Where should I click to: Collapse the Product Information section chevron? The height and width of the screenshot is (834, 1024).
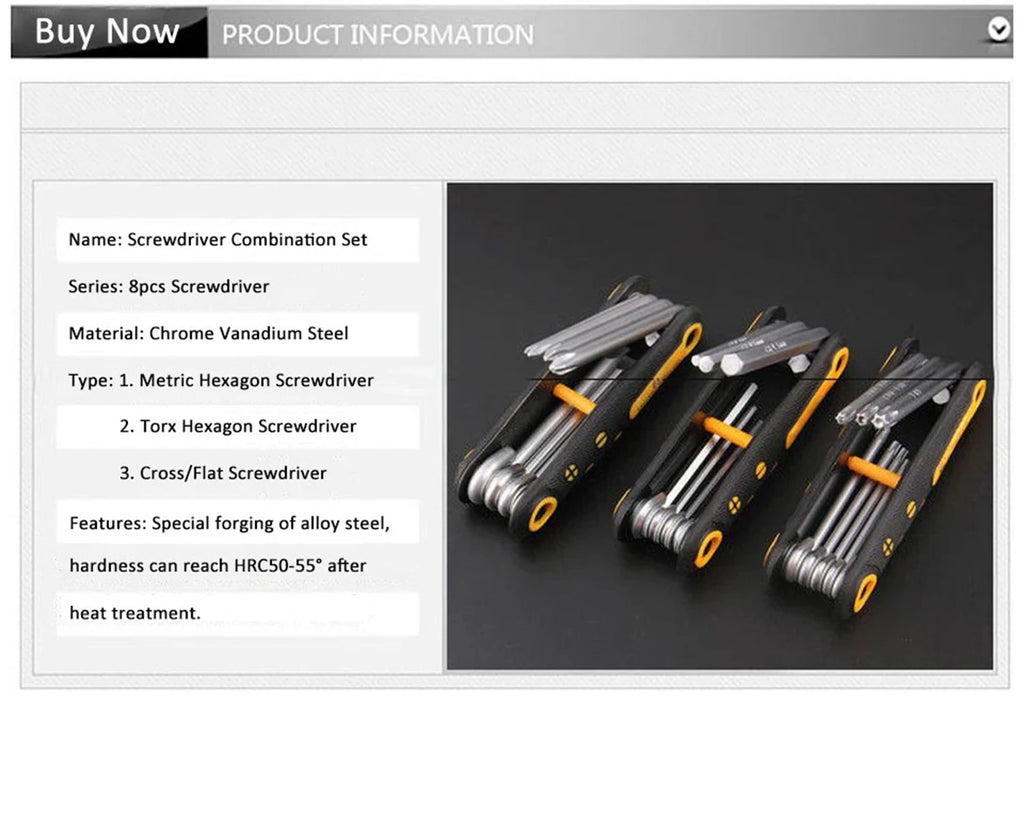[998, 30]
